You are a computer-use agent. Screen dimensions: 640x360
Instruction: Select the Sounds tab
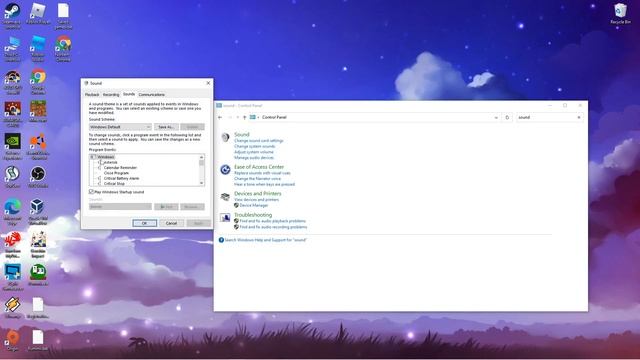[x=129, y=94]
